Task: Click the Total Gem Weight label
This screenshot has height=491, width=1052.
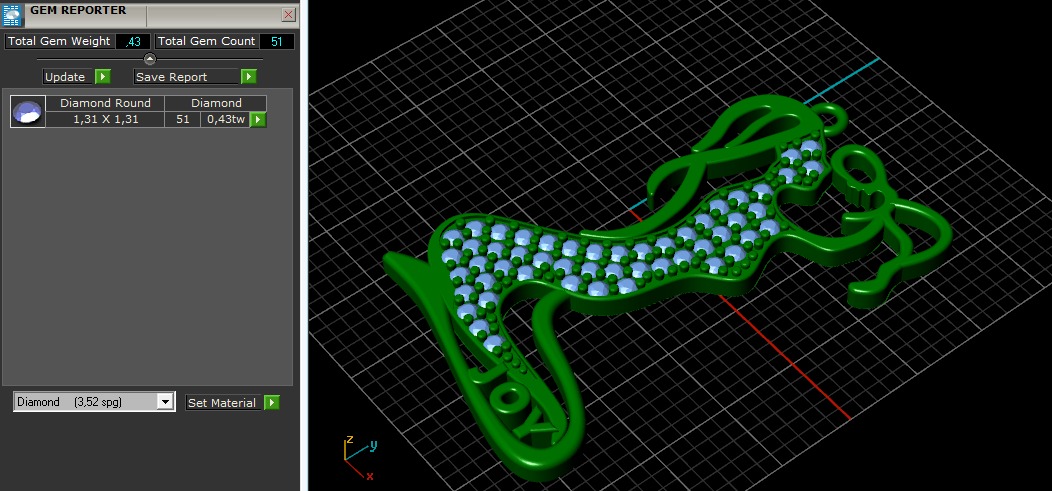Action: 59,42
